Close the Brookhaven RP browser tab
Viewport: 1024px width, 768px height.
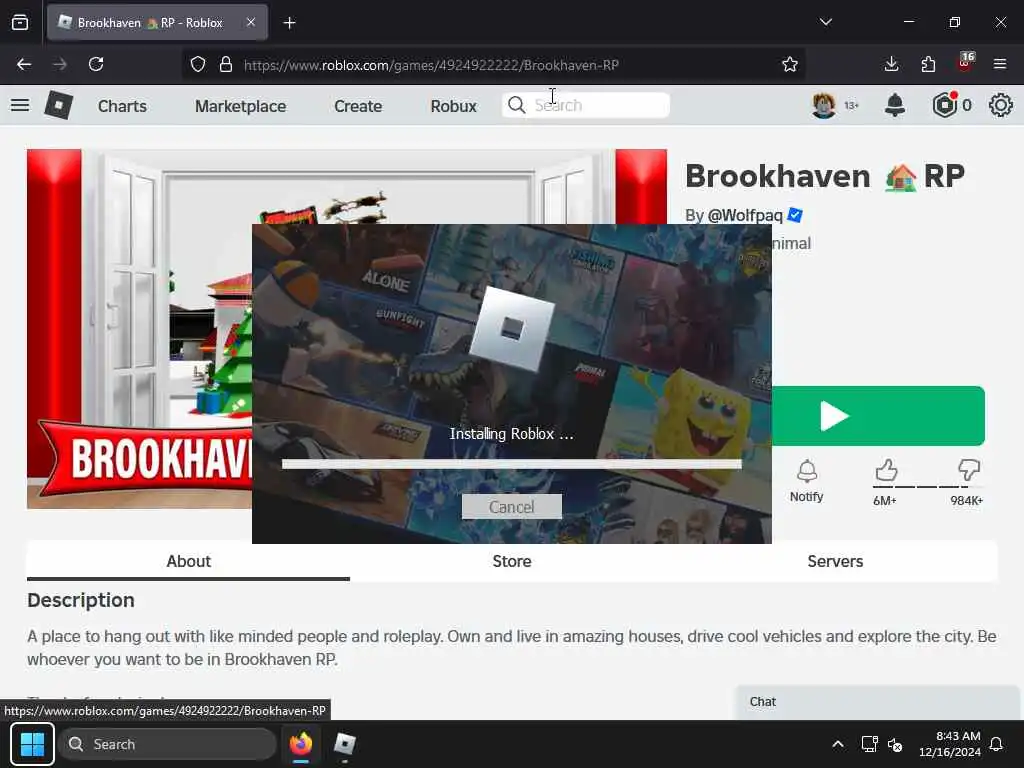pos(251,22)
